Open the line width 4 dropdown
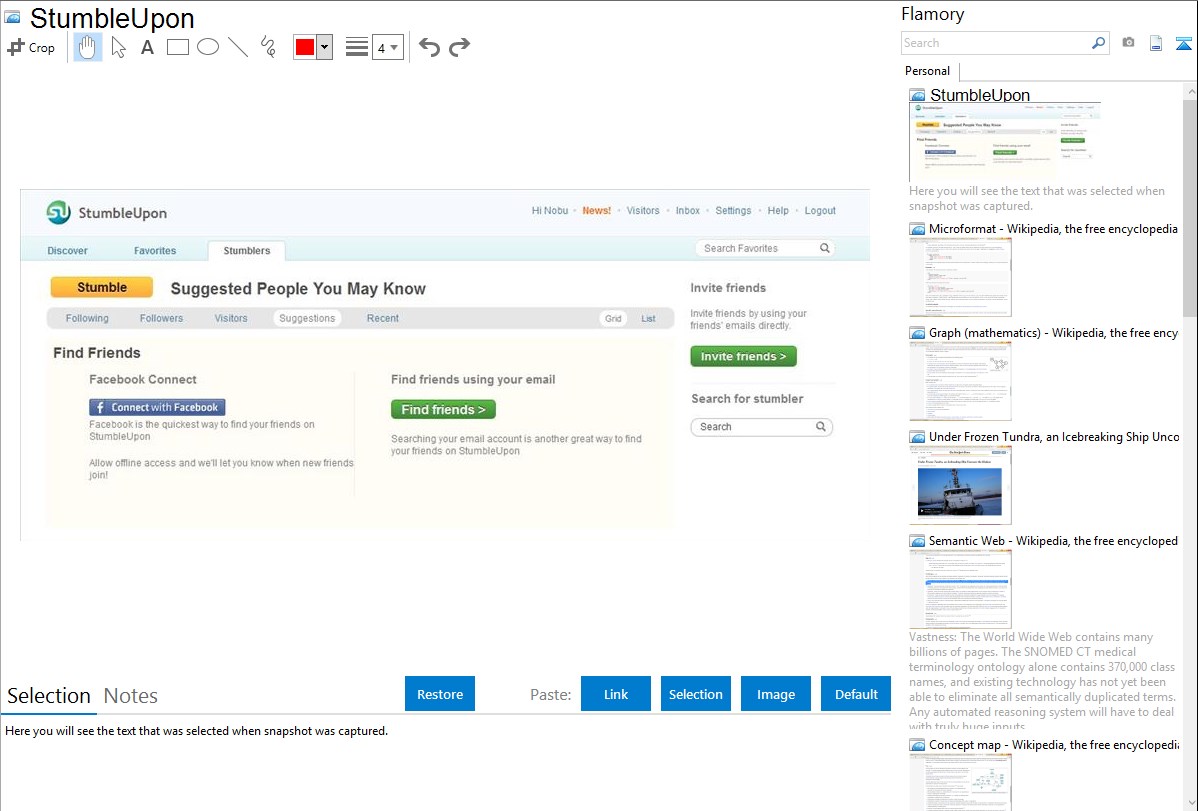Image resolution: width=1198 pixels, height=811 pixels. click(x=388, y=47)
